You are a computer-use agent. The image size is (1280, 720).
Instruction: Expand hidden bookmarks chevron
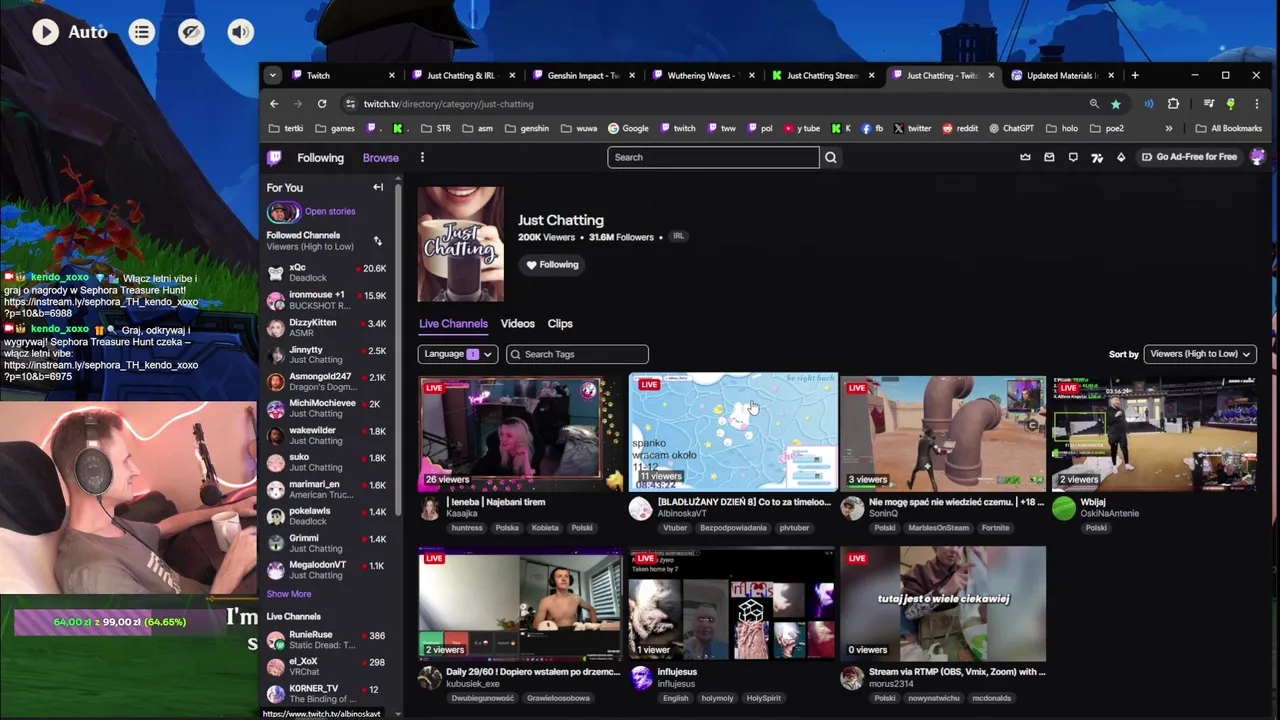(1168, 128)
